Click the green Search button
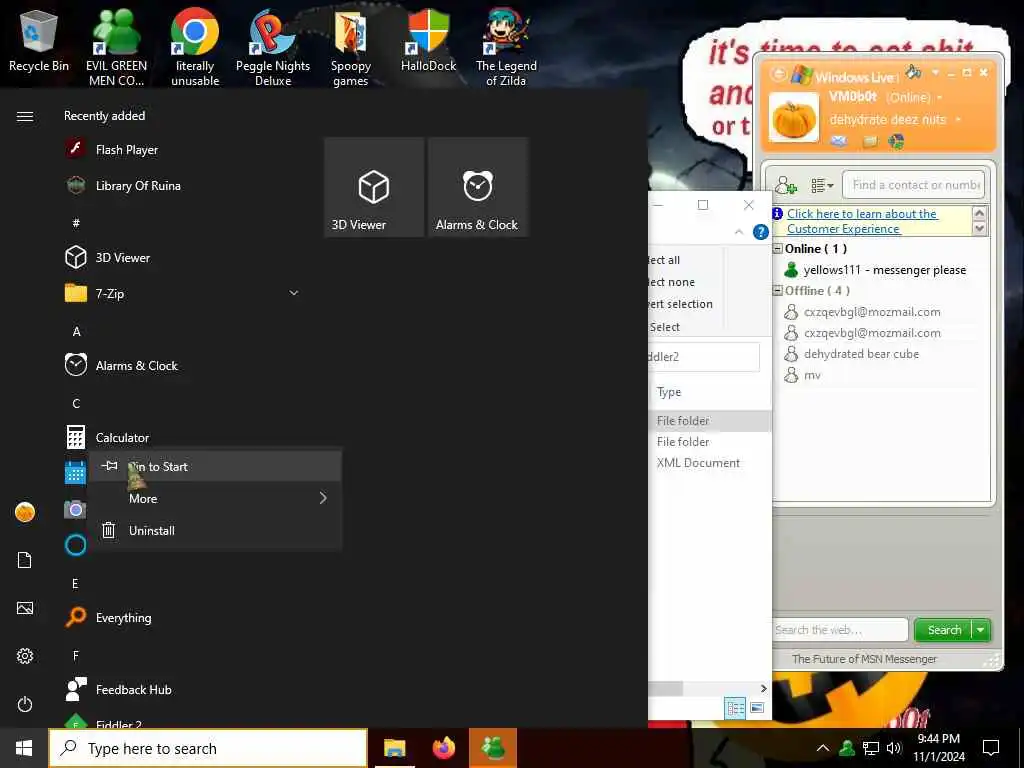 click(x=944, y=630)
